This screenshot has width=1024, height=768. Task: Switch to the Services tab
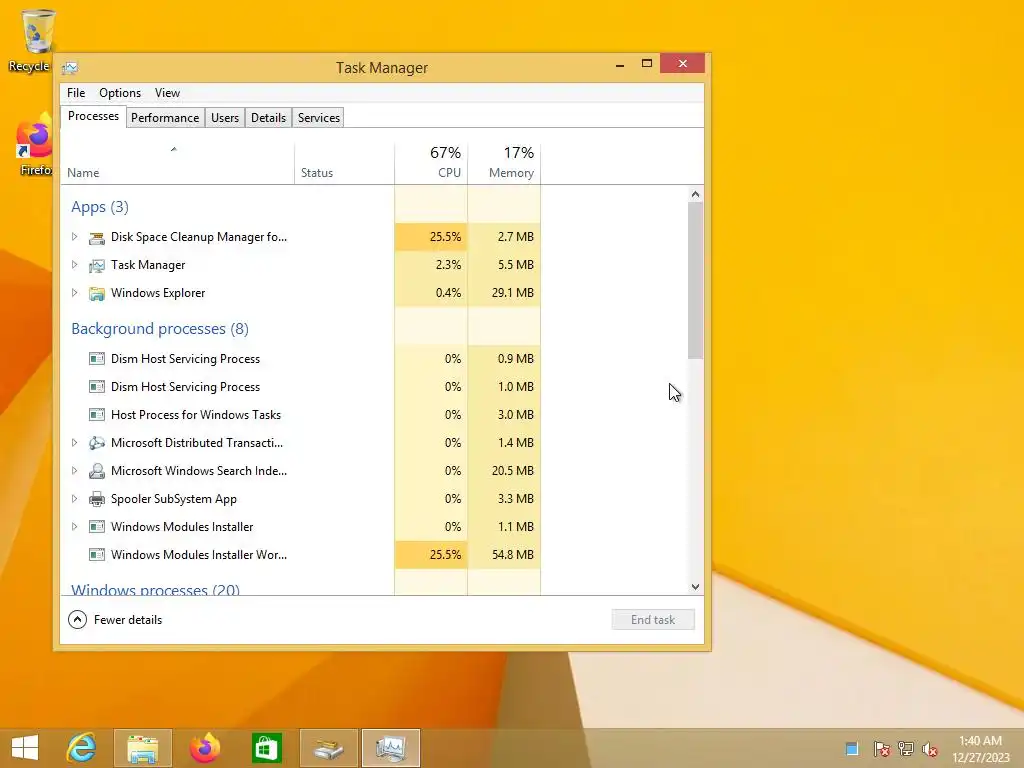(319, 118)
